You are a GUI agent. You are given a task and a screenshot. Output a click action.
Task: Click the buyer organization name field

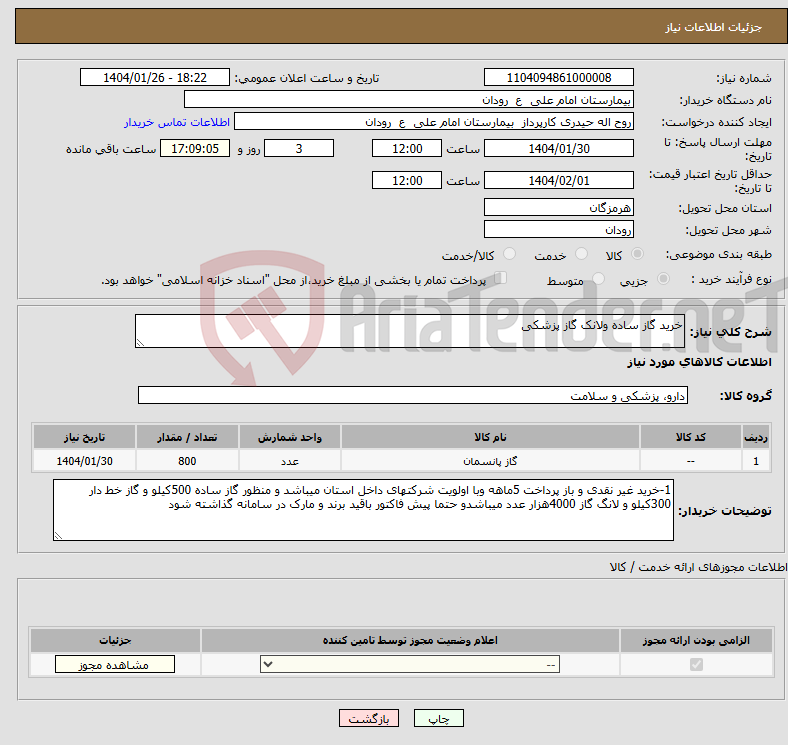409,100
